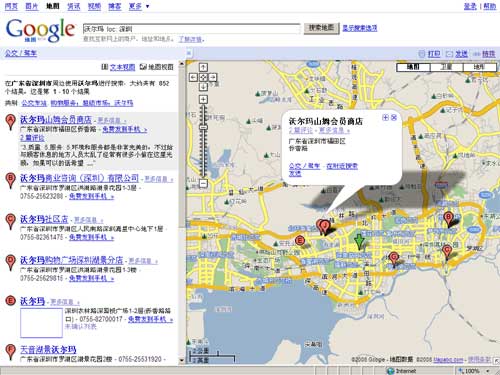The image size is (500, 375).
Task: Click red marker B on the map
Action: click(x=448, y=219)
